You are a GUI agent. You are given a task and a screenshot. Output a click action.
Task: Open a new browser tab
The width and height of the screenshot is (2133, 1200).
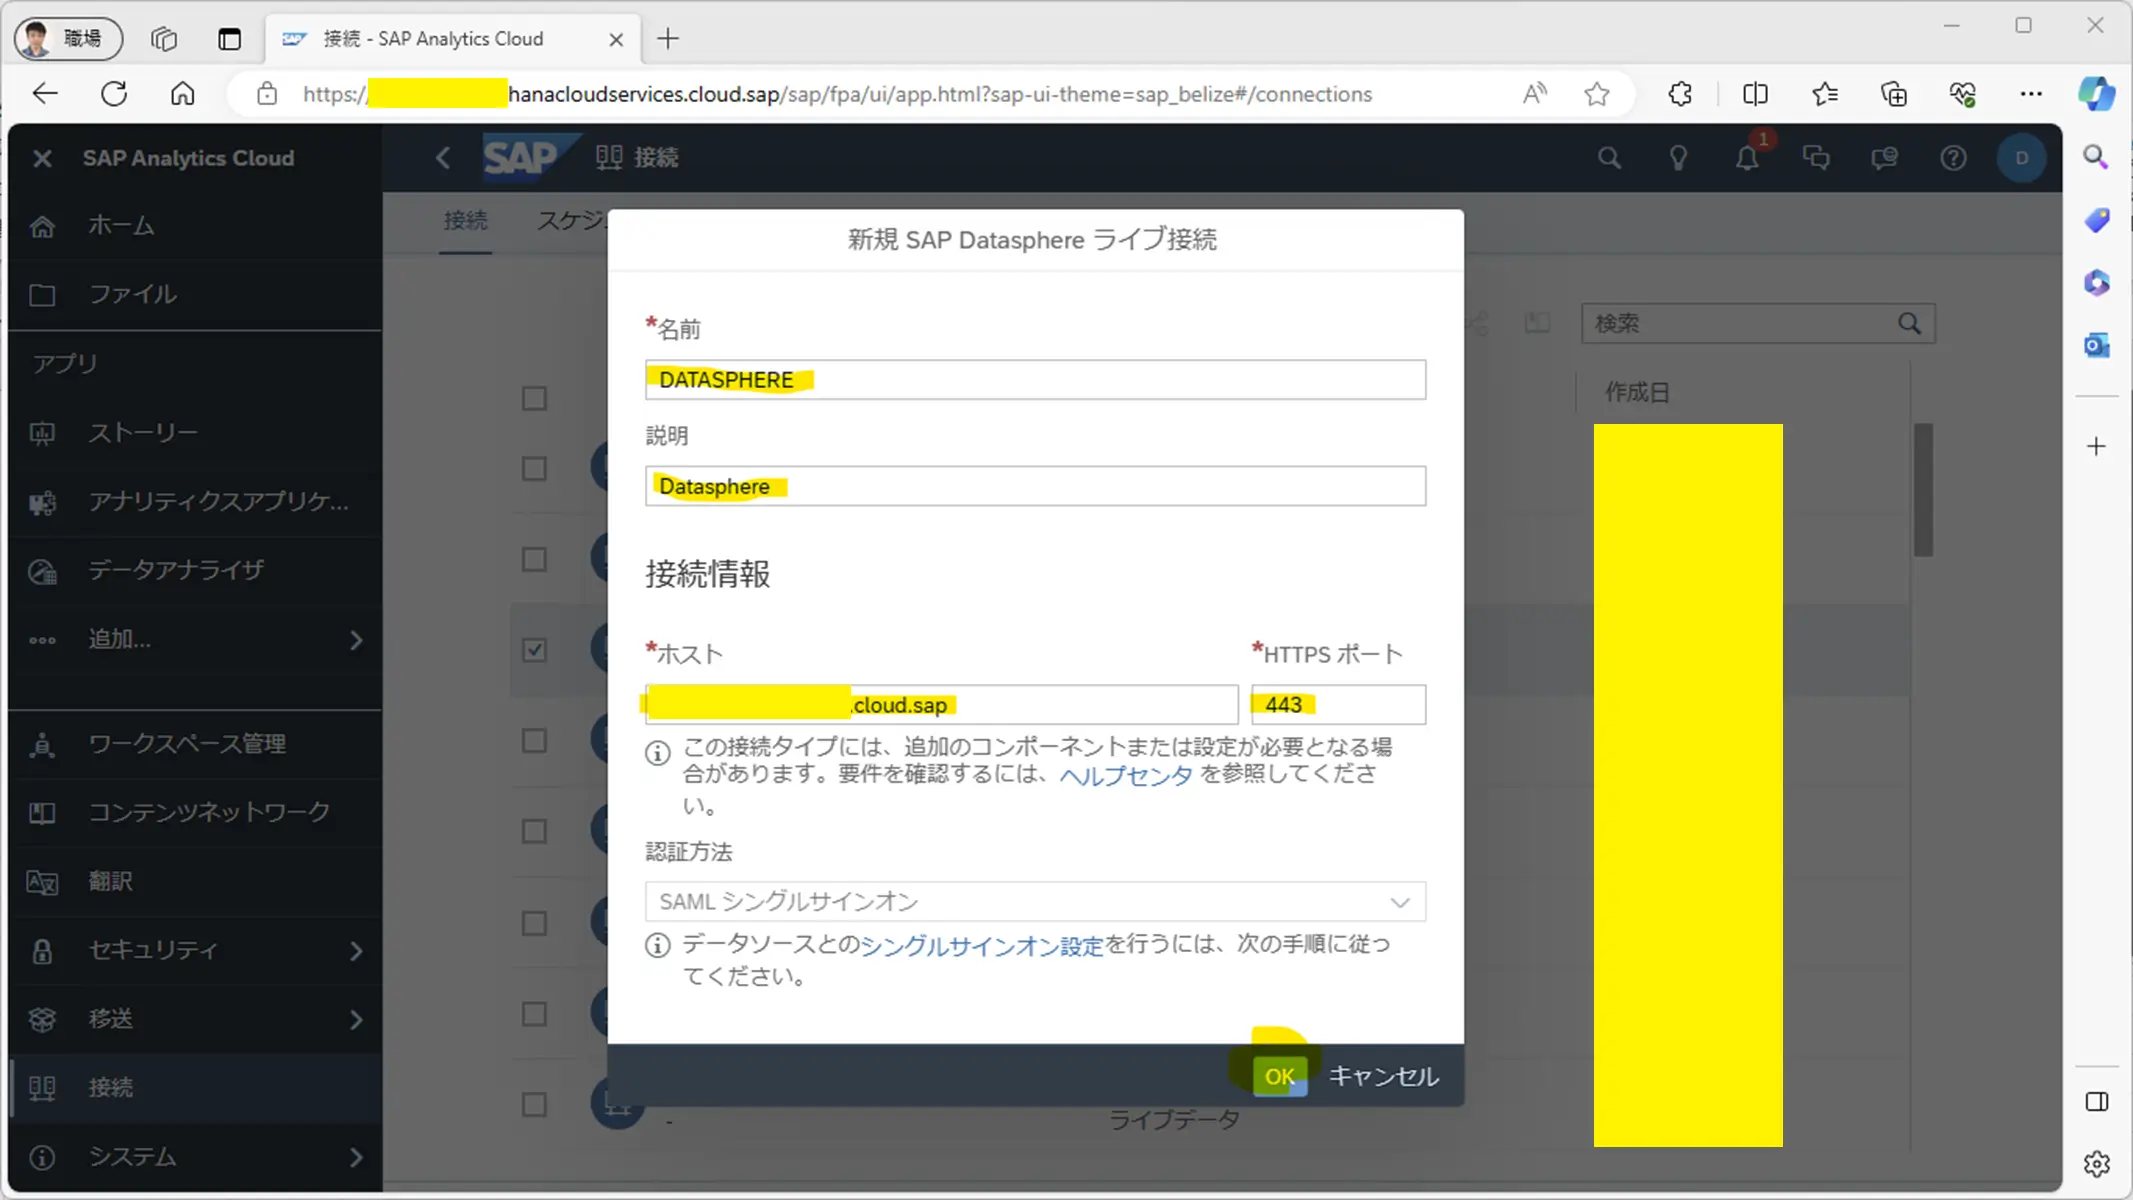[x=668, y=39]
